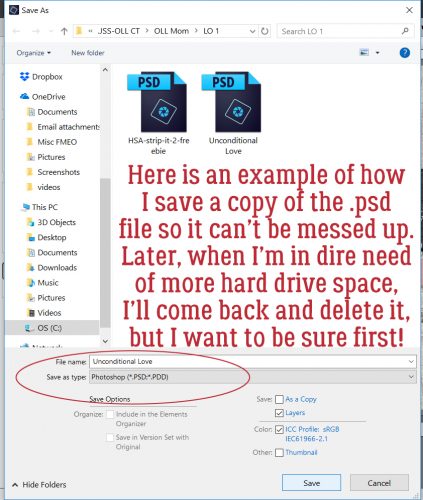This screenshot has width=423, height=500.
Task: Enable the Thumbnail checkbox
Action: click(x=279, y=453)
